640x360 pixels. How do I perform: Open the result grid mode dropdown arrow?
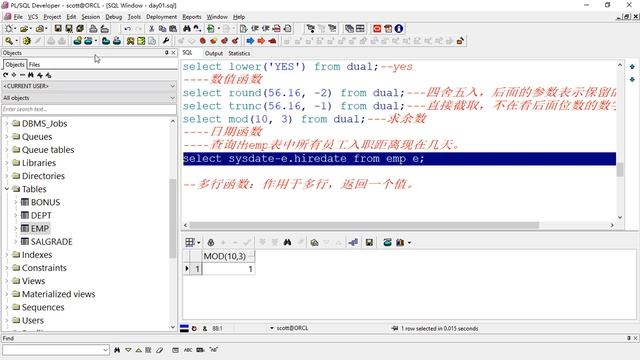click(x=199, y=242)
